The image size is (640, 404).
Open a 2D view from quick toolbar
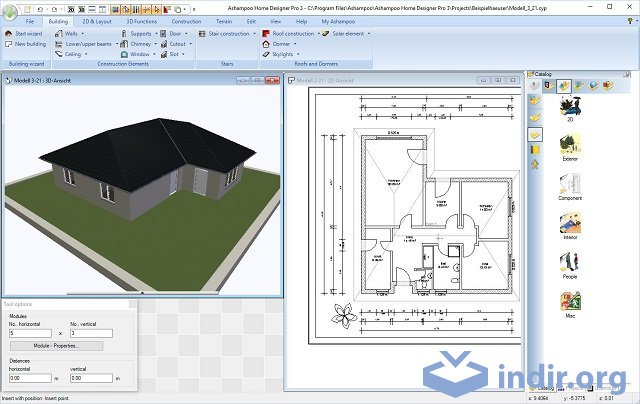[x=71, y=9]
